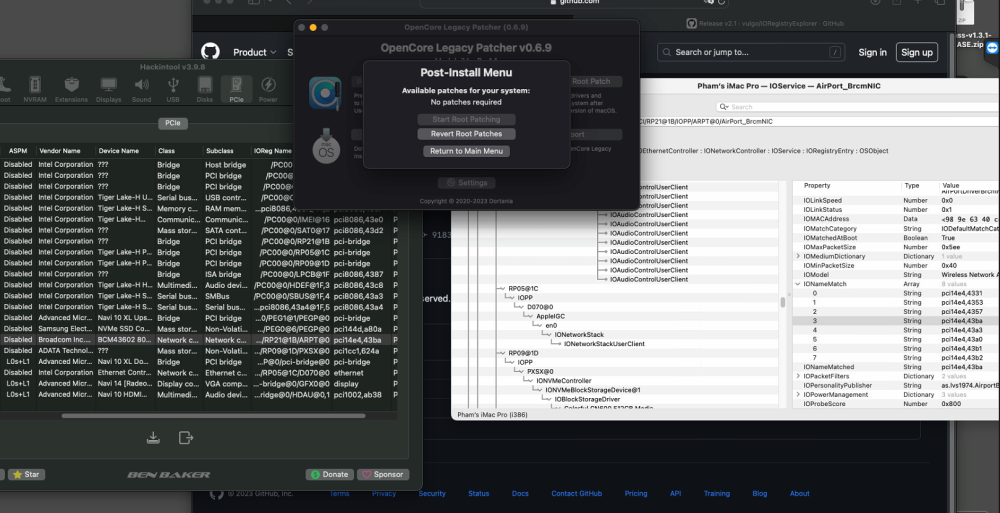Click the Property column header in IORegistryExplorer

[x=817, y=185]
